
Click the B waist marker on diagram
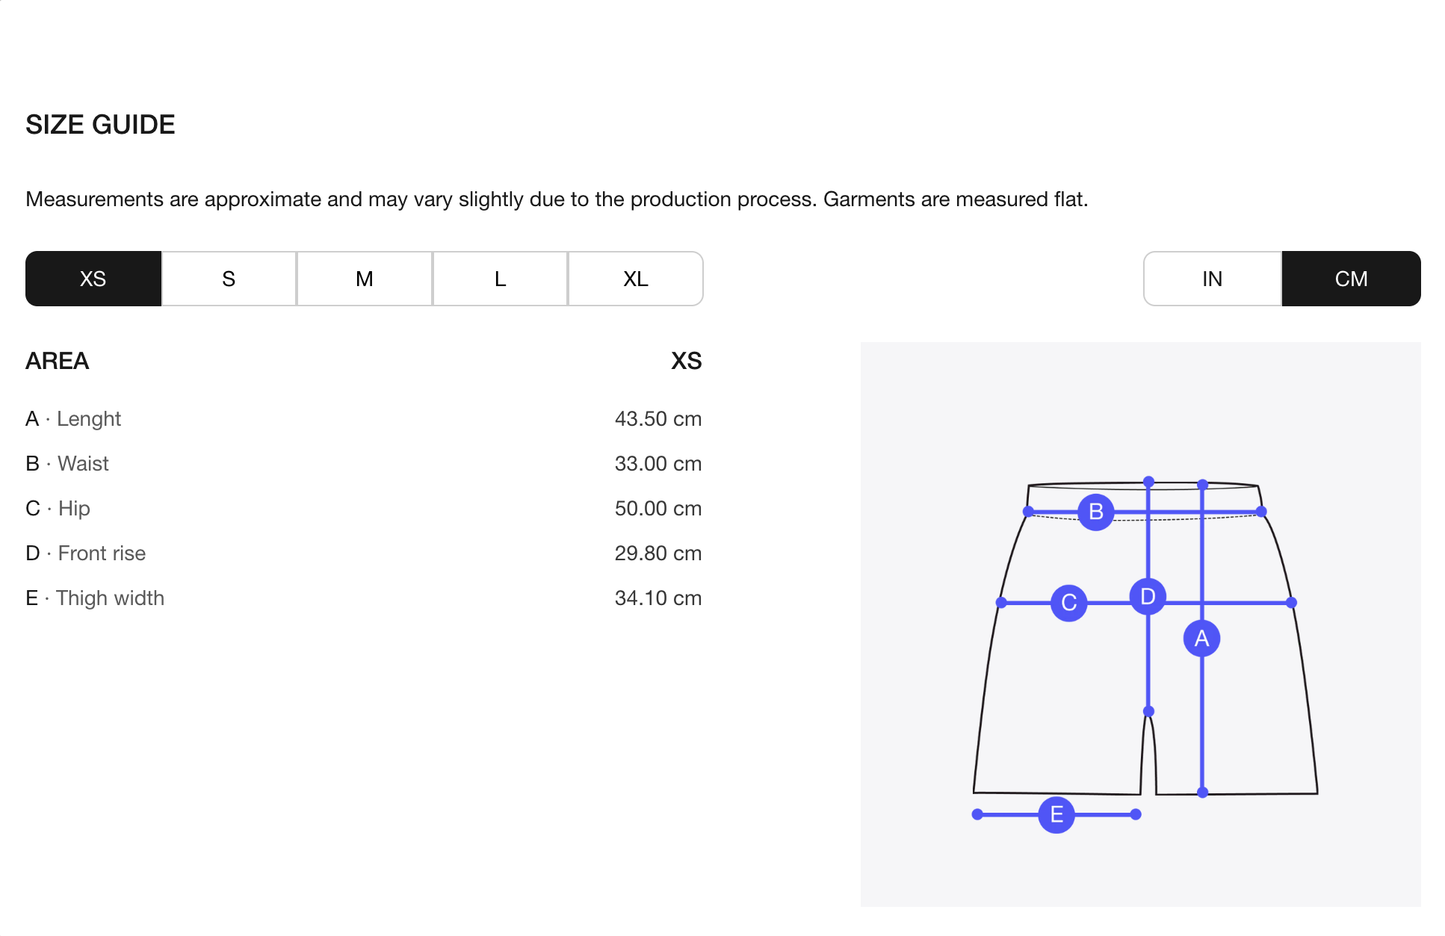tap(1095, 512)
